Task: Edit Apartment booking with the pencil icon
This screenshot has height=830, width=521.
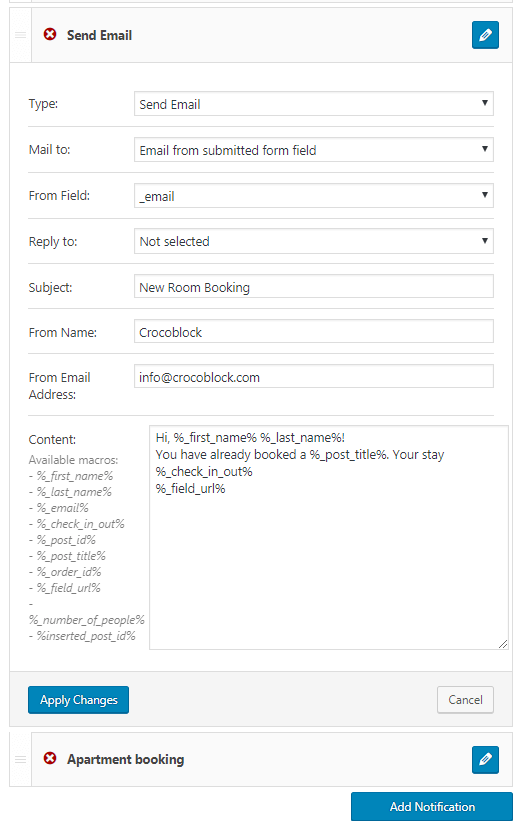Action: coord(485,760)
